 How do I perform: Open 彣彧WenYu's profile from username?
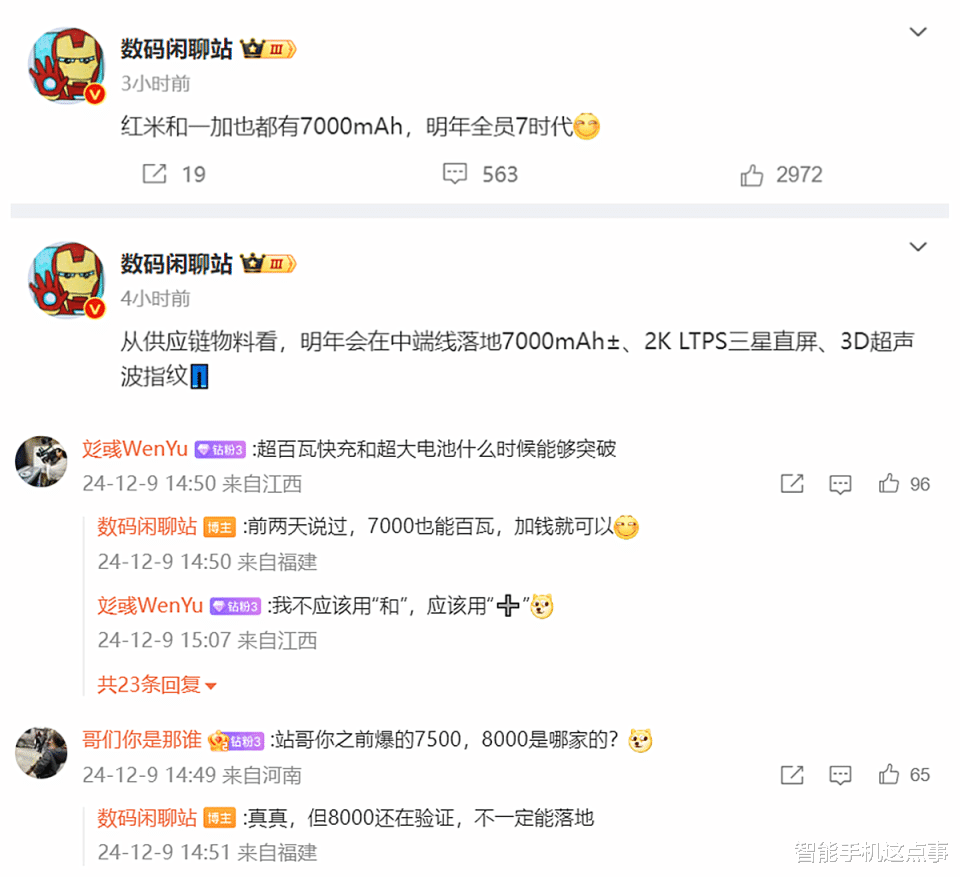[x=135, y=449]
